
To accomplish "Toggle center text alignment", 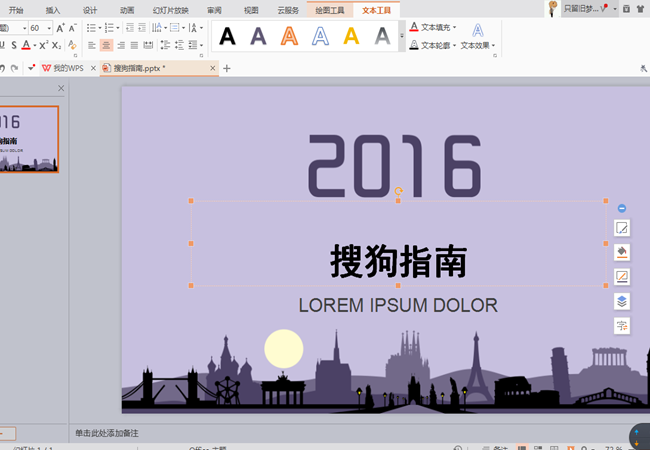I will [107, 45].
